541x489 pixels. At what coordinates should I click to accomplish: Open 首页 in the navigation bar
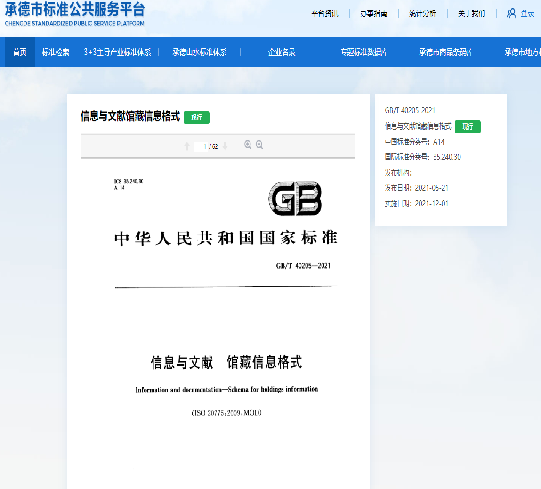click(20, 52)
